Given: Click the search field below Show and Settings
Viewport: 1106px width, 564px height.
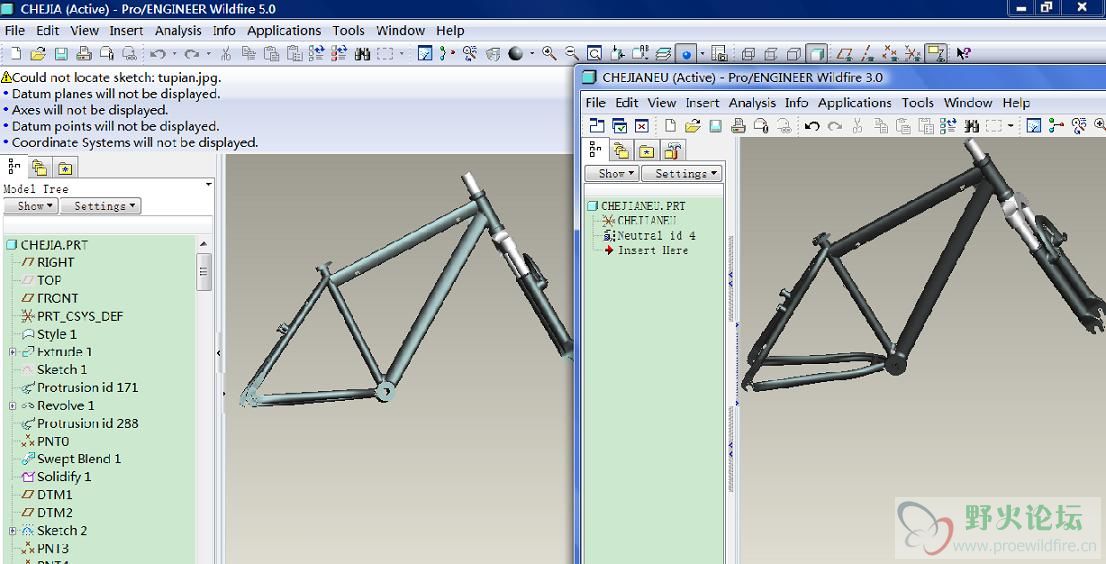Looking at the screenshot, I should (108, 224).
